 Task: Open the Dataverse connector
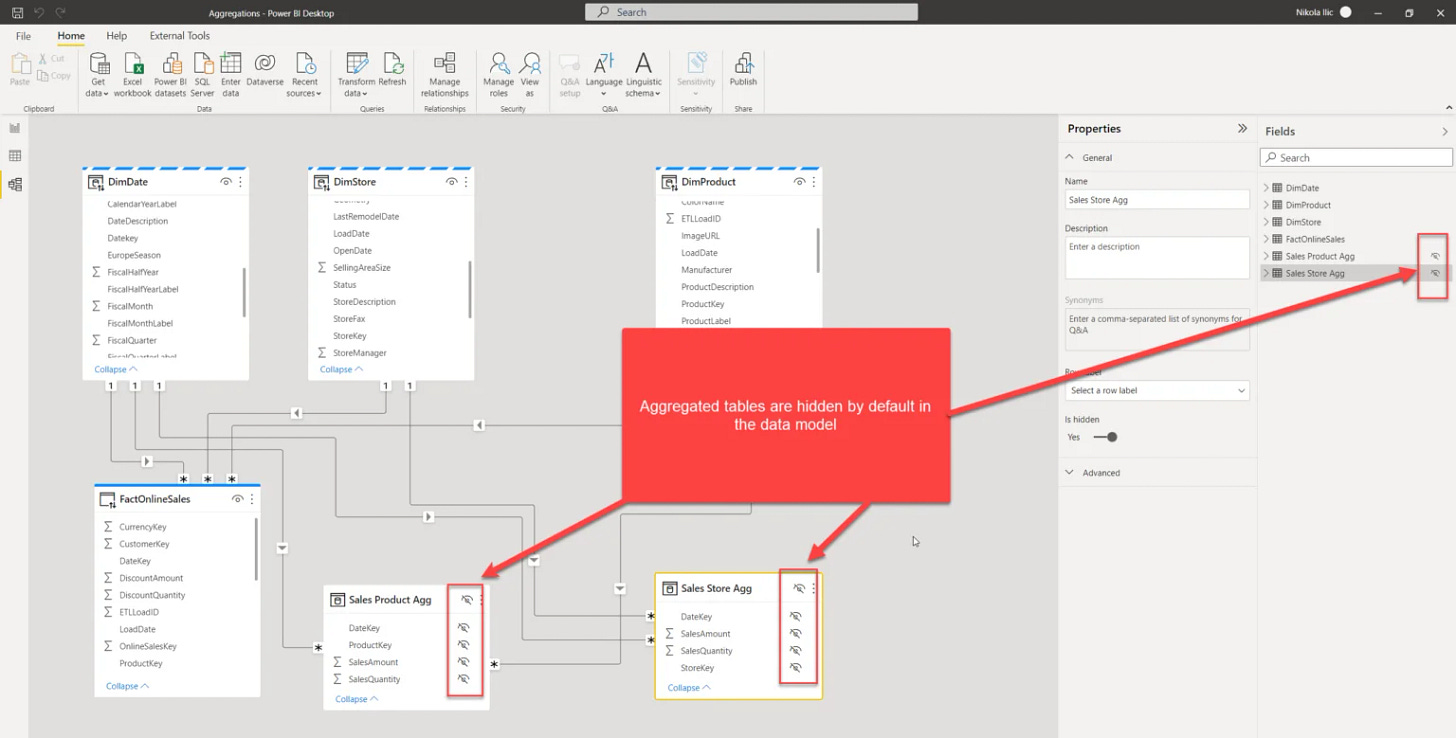pyautogui.click(x=265, y=69)
